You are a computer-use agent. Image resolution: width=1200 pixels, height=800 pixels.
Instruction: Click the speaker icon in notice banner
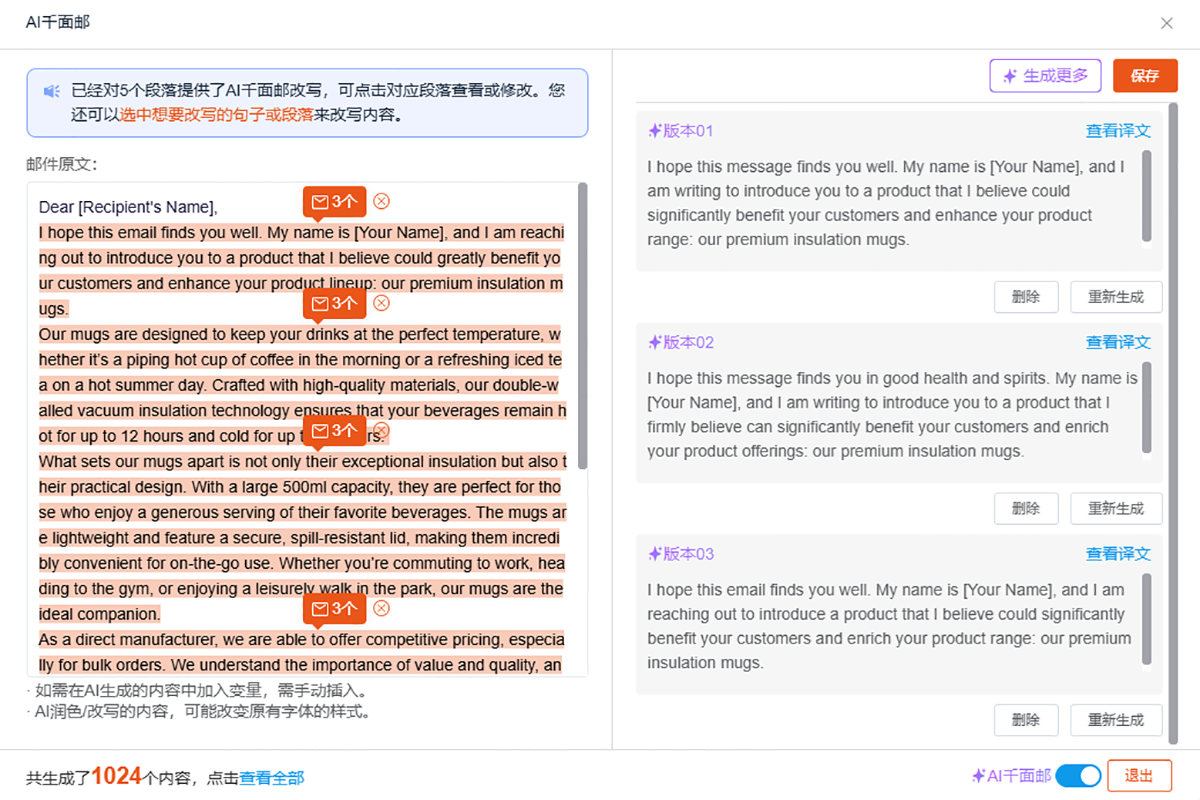(52, 91)
